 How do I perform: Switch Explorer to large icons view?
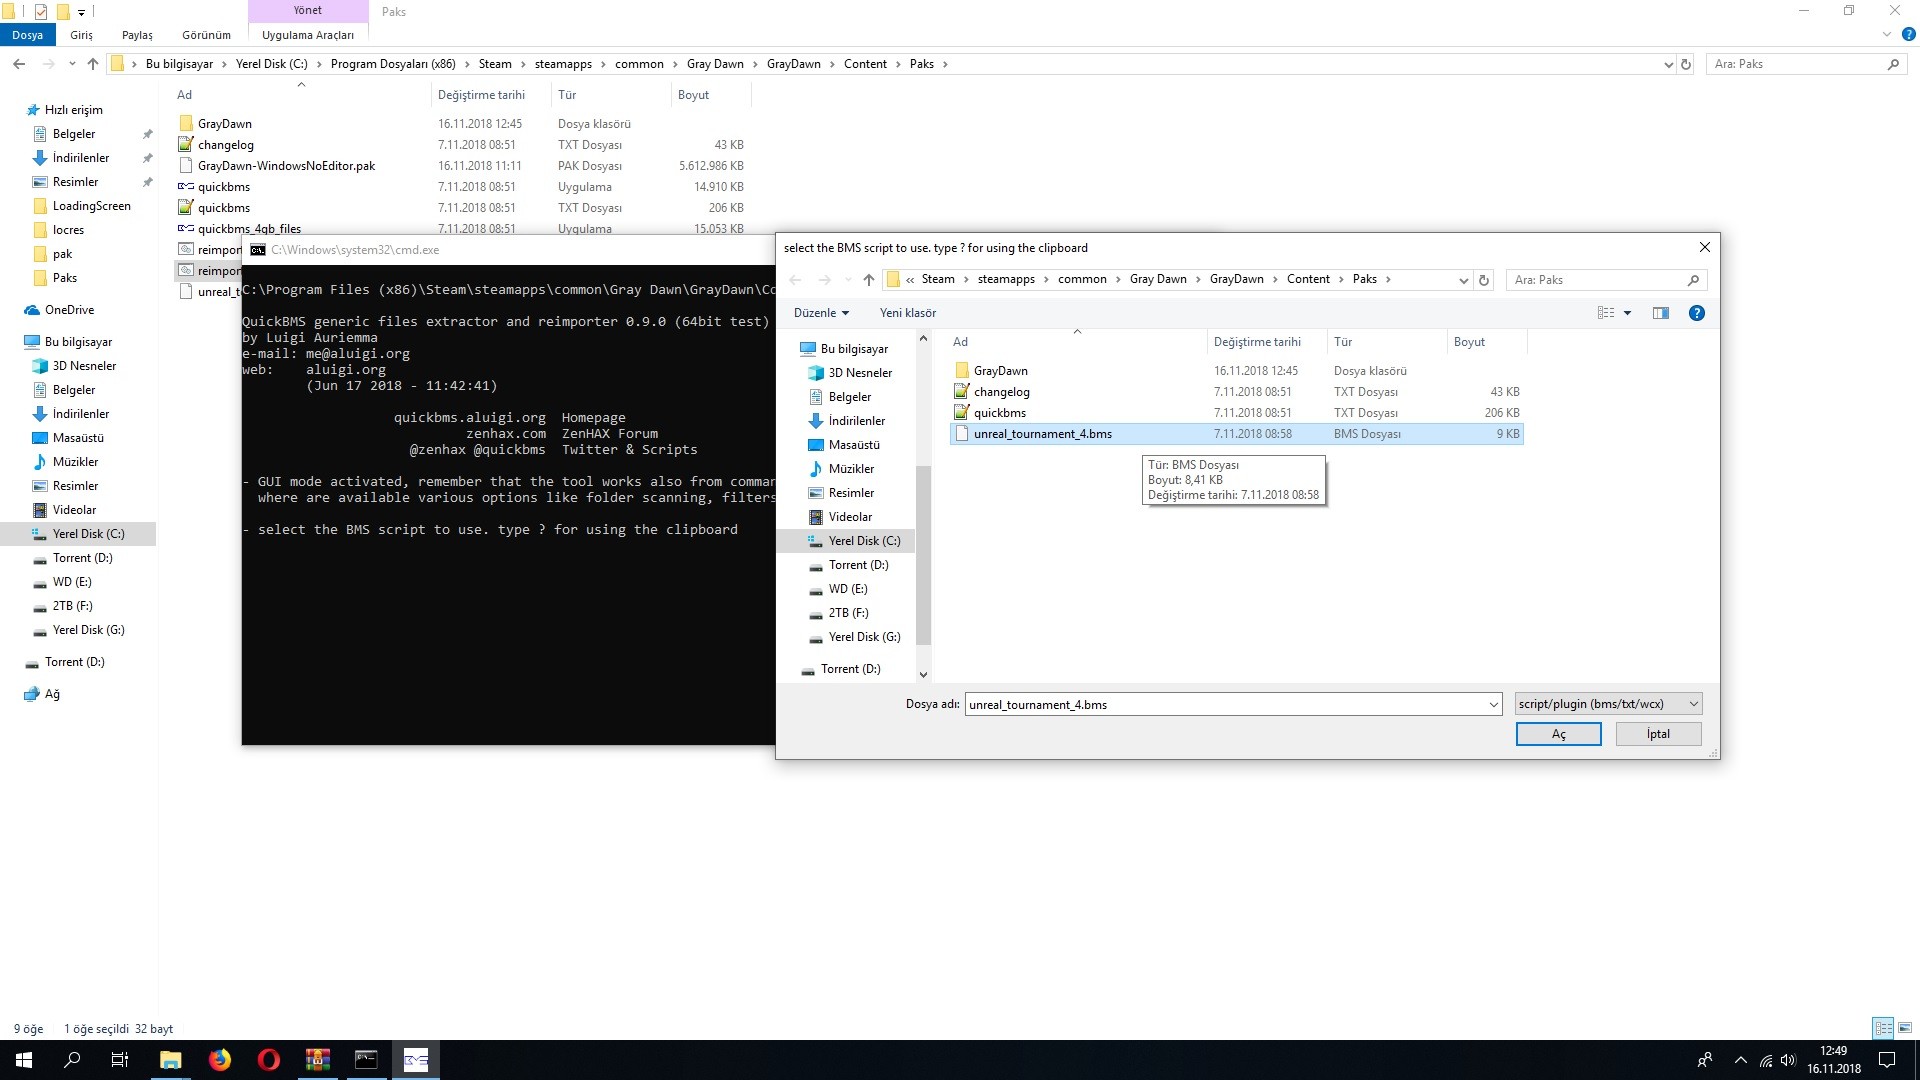pos(1905,1028)
